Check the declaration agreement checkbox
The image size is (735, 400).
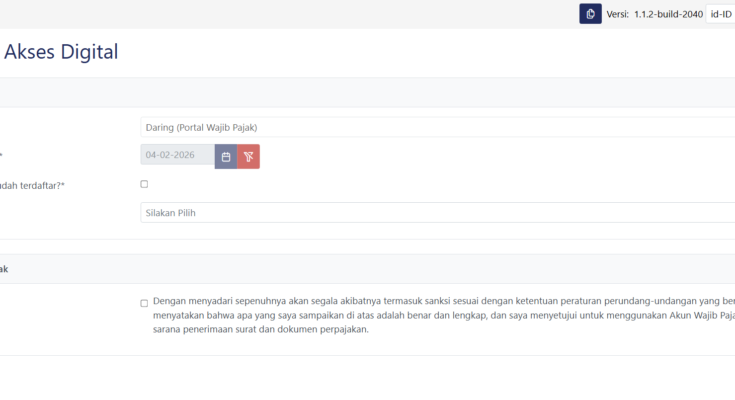pyautogui.click(x=144, y=303)
